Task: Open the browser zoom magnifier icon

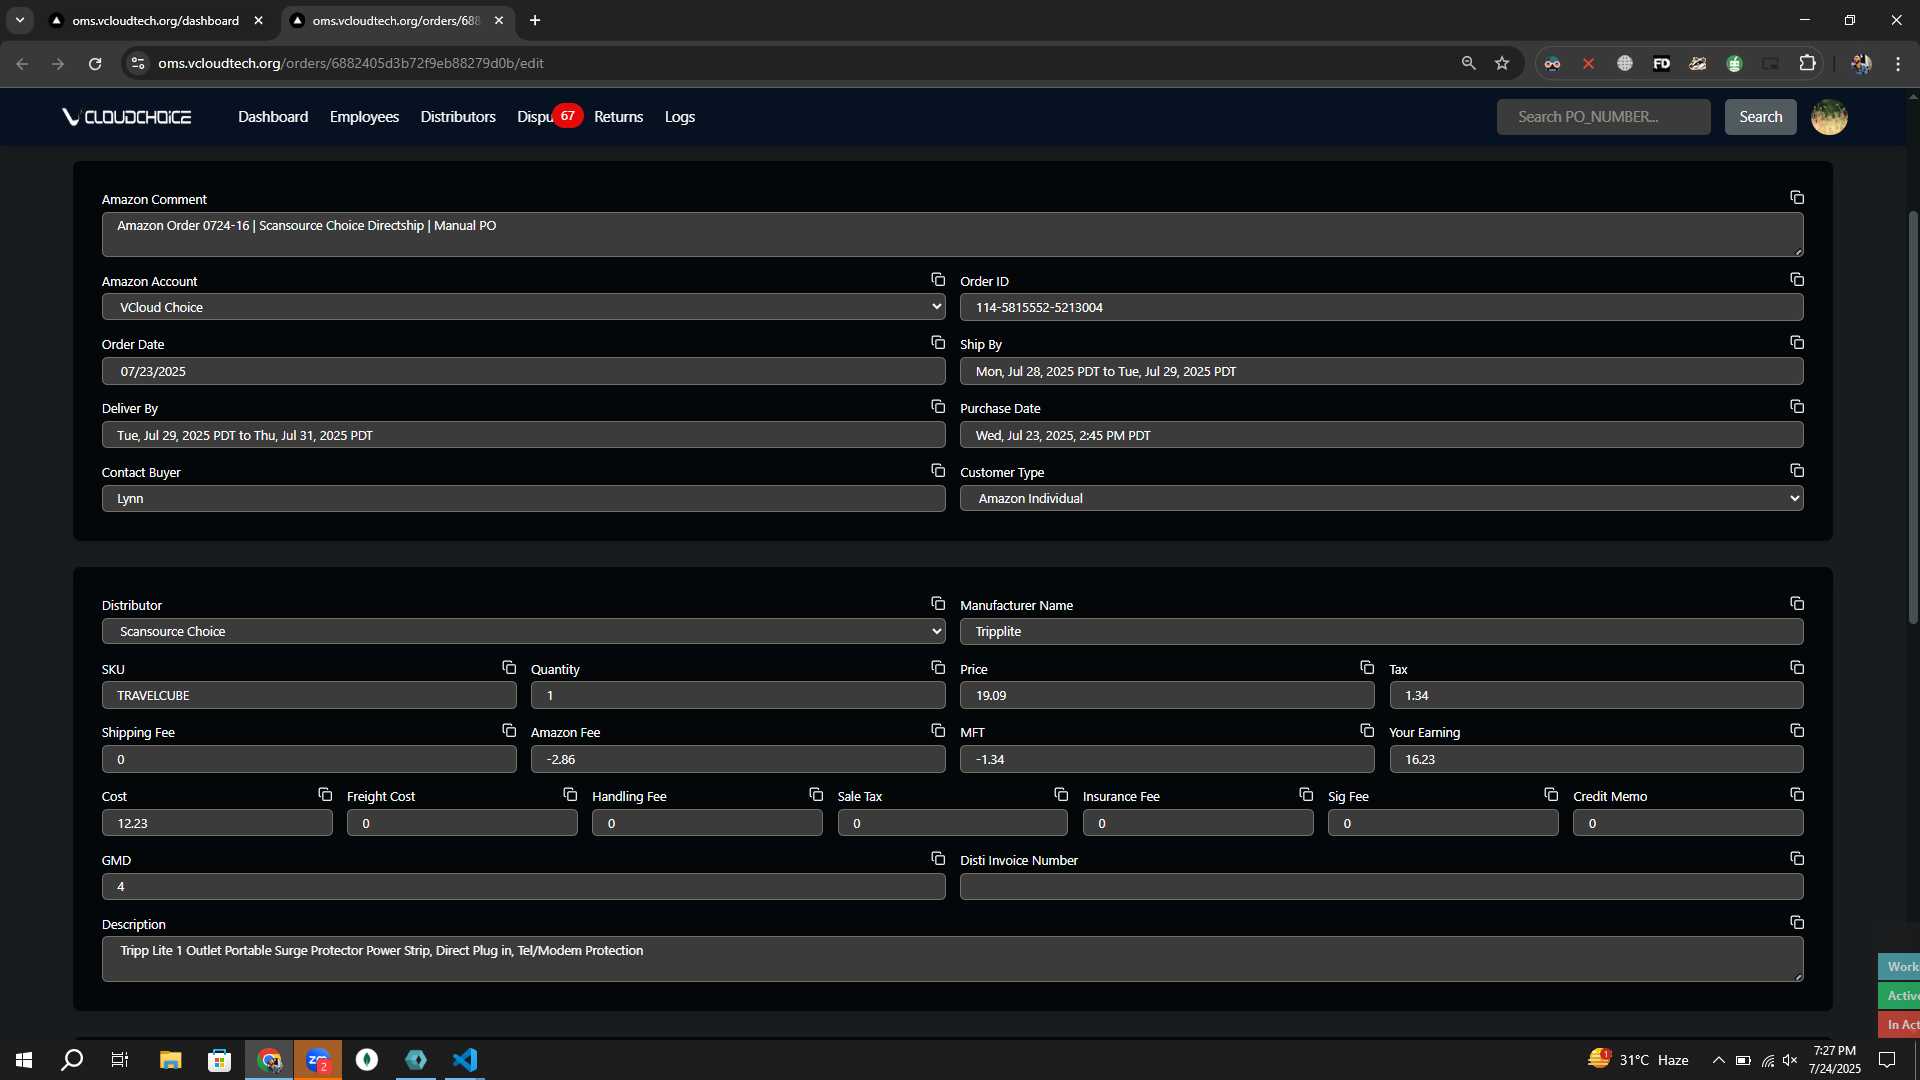Action: 1468,63
